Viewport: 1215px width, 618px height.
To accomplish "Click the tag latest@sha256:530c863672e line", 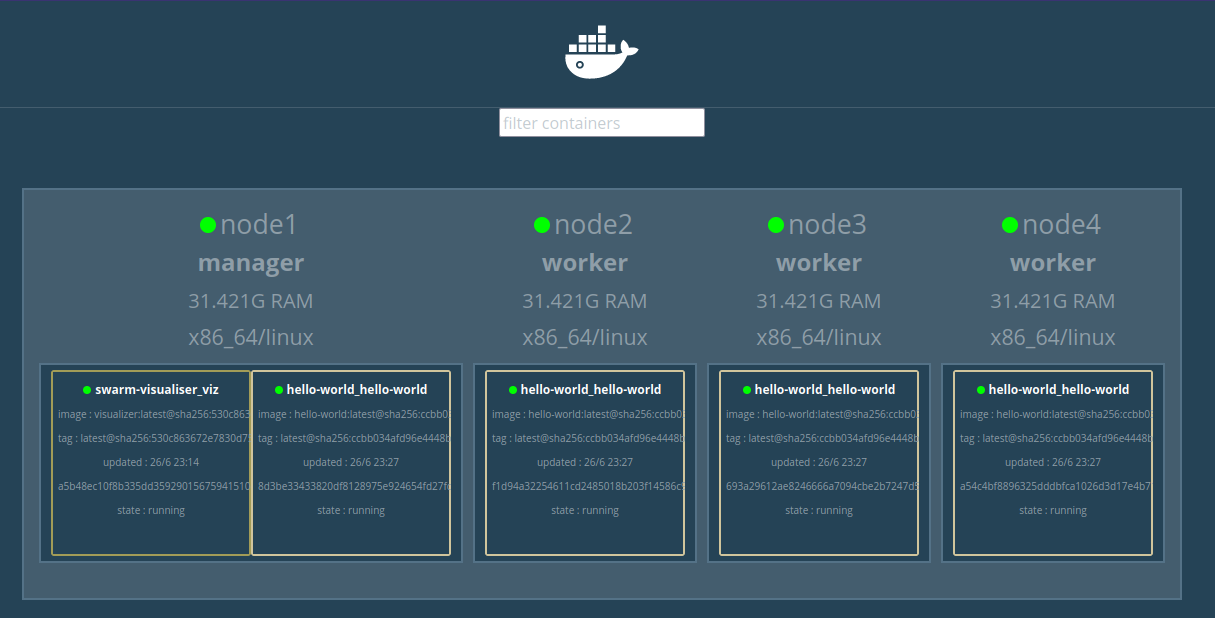I will [x=153, y=438].
